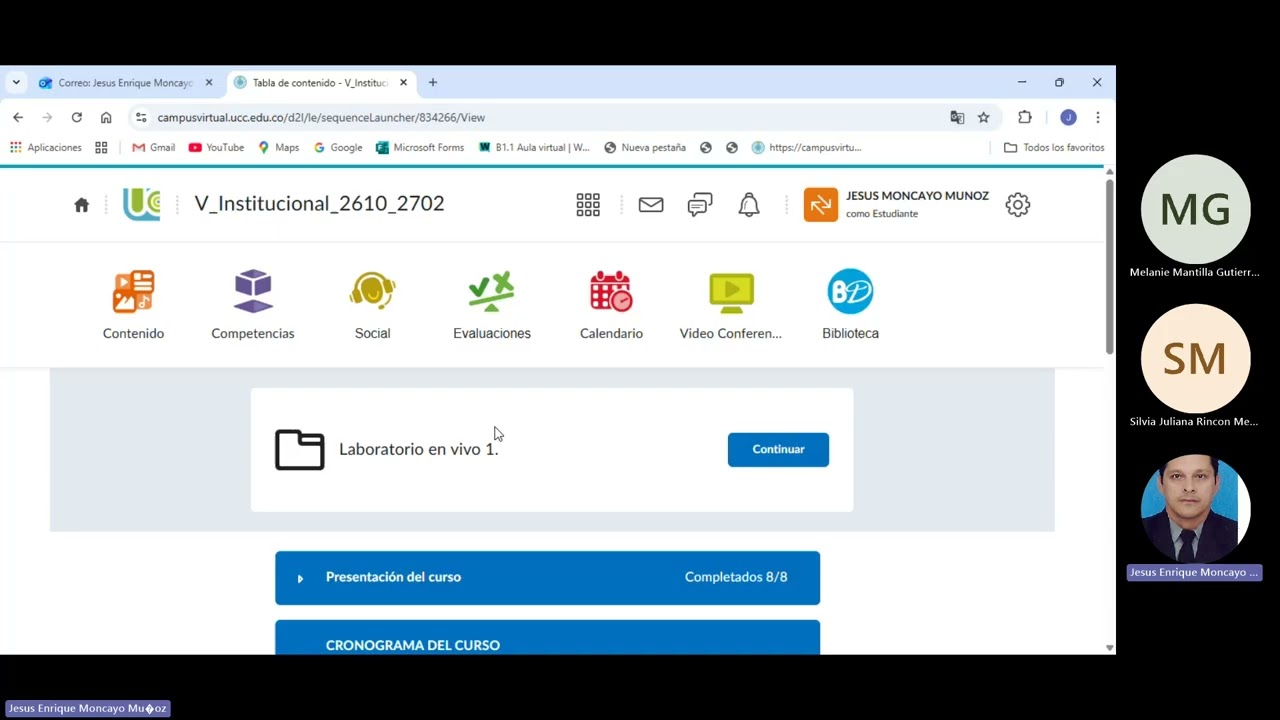The image size is (1280, 720).
Task: Click the orange role-switch user icon
Action: (821, 205)
